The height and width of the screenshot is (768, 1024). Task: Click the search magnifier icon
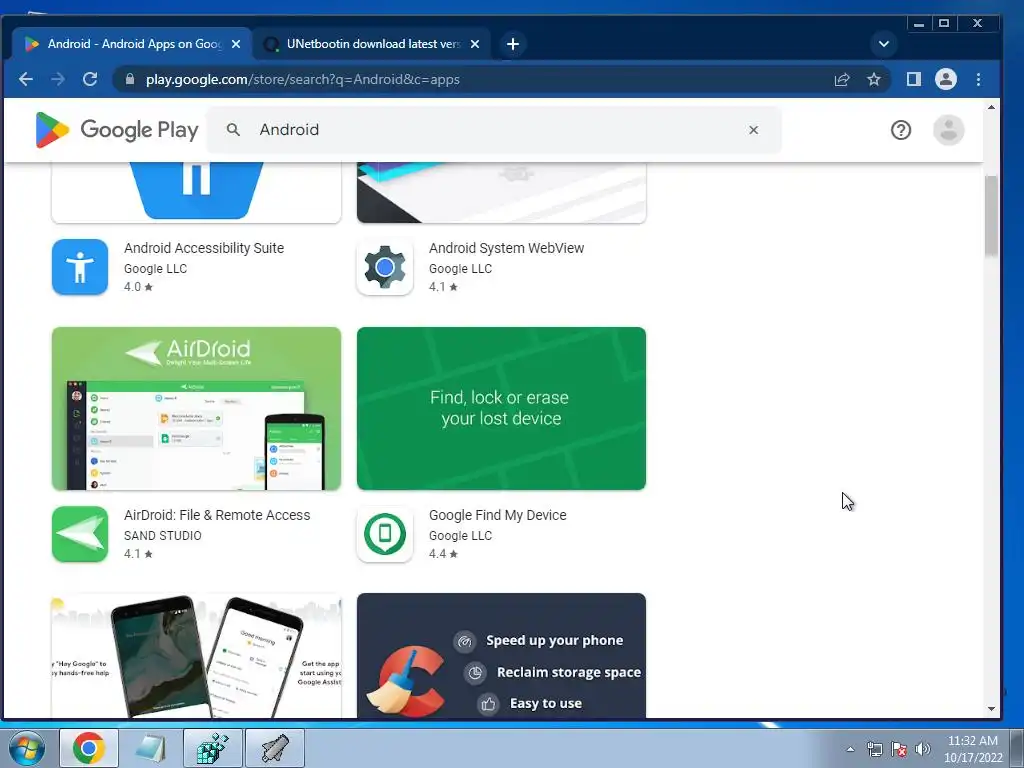coord(233,130)
